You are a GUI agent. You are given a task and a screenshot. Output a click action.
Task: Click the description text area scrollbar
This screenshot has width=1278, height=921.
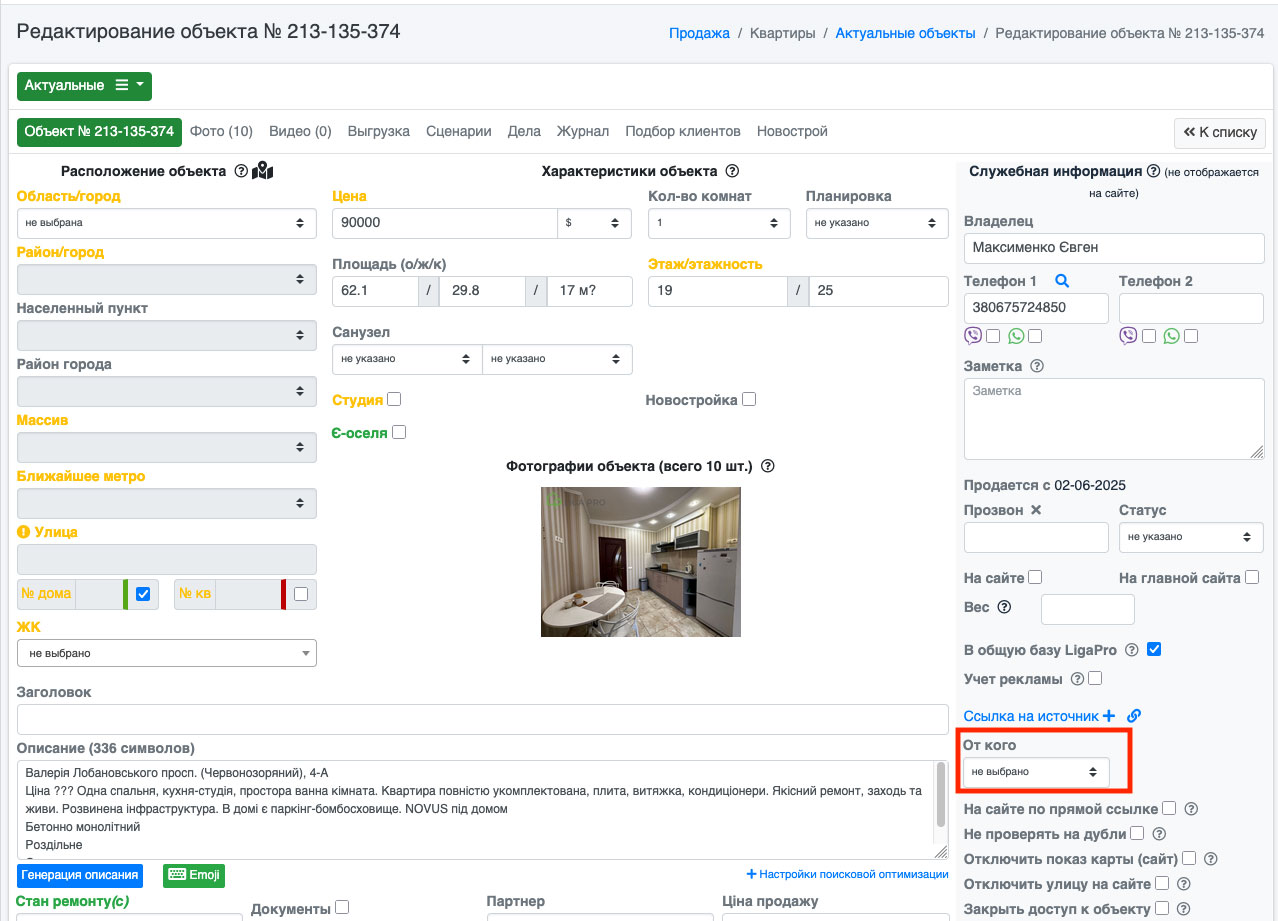pos(940,796)
